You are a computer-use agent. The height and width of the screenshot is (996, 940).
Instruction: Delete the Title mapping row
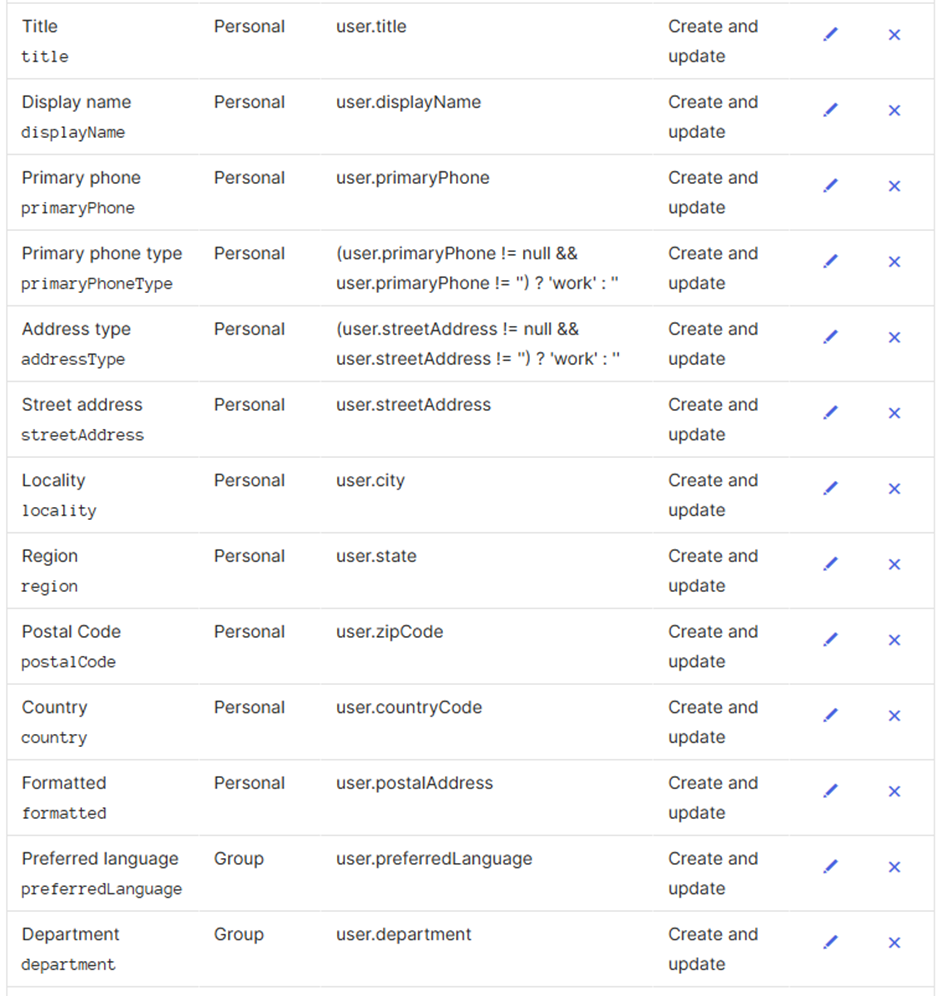click(894, 35)
